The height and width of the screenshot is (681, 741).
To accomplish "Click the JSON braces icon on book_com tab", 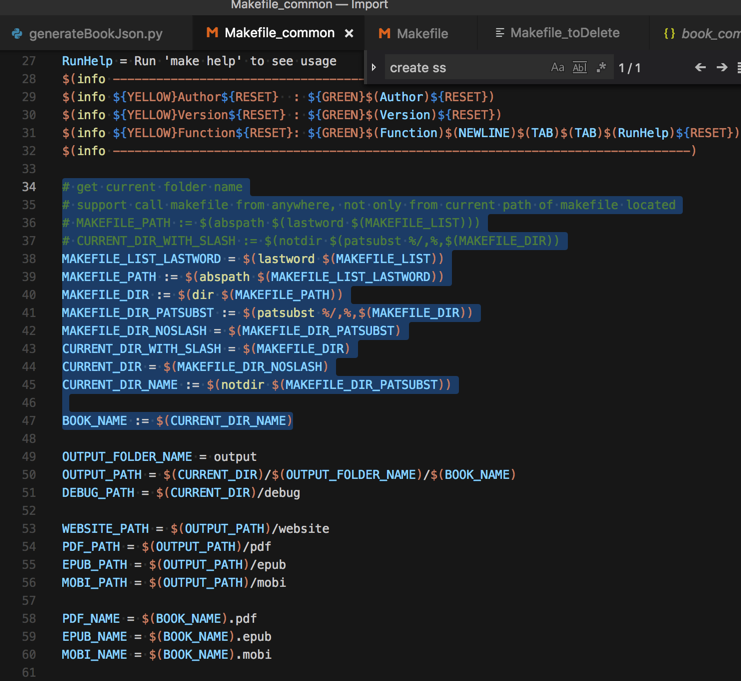I will pyautogui.click(x=669, y=33).
